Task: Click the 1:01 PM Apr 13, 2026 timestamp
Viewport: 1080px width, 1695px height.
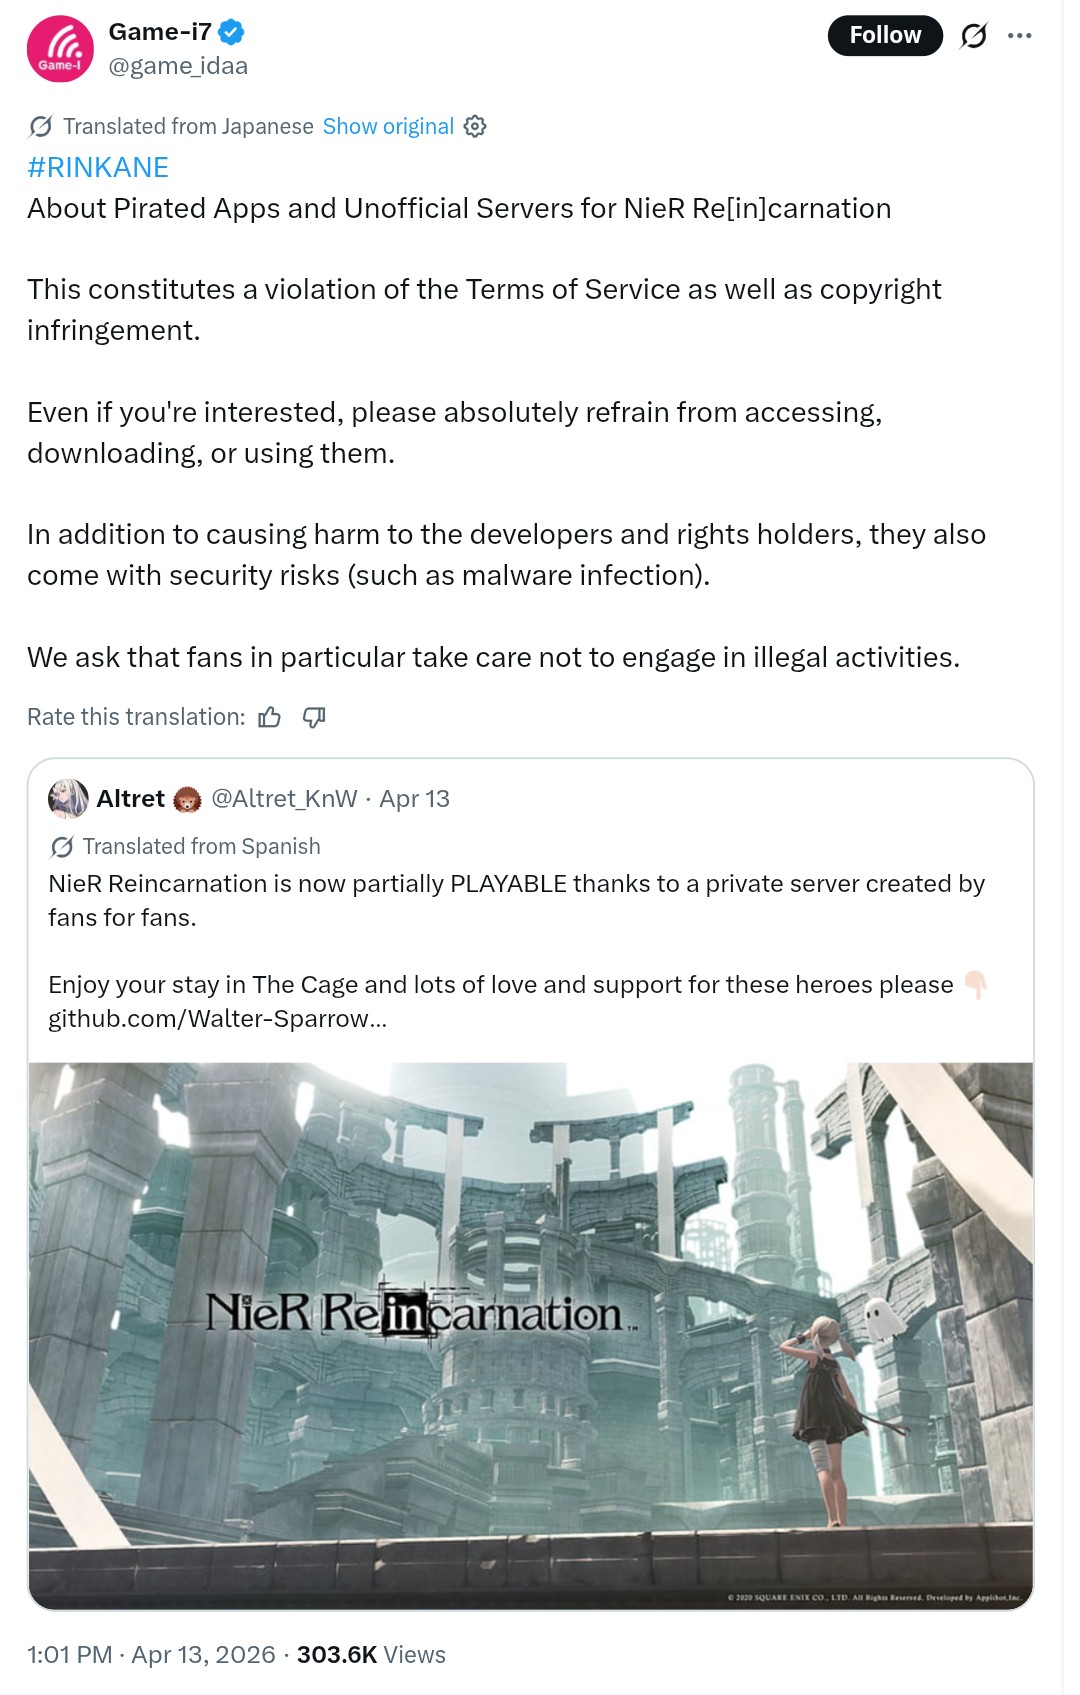Action: [151, 1654]
